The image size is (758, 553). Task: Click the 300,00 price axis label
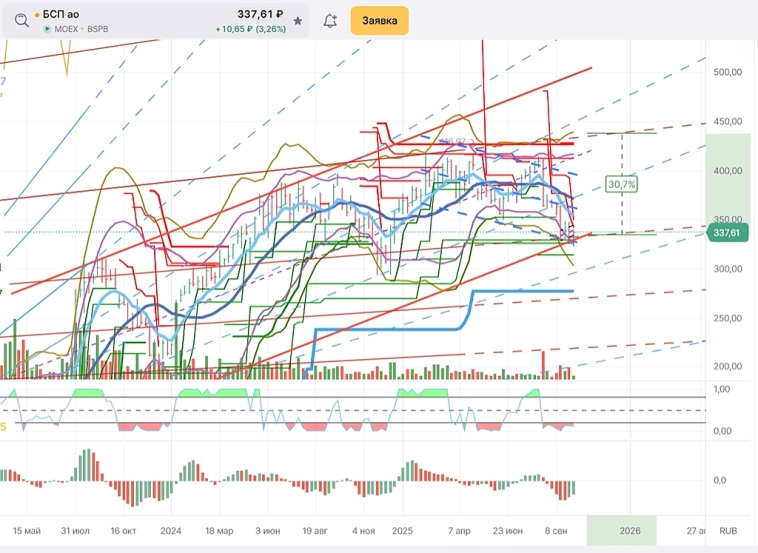728,269
